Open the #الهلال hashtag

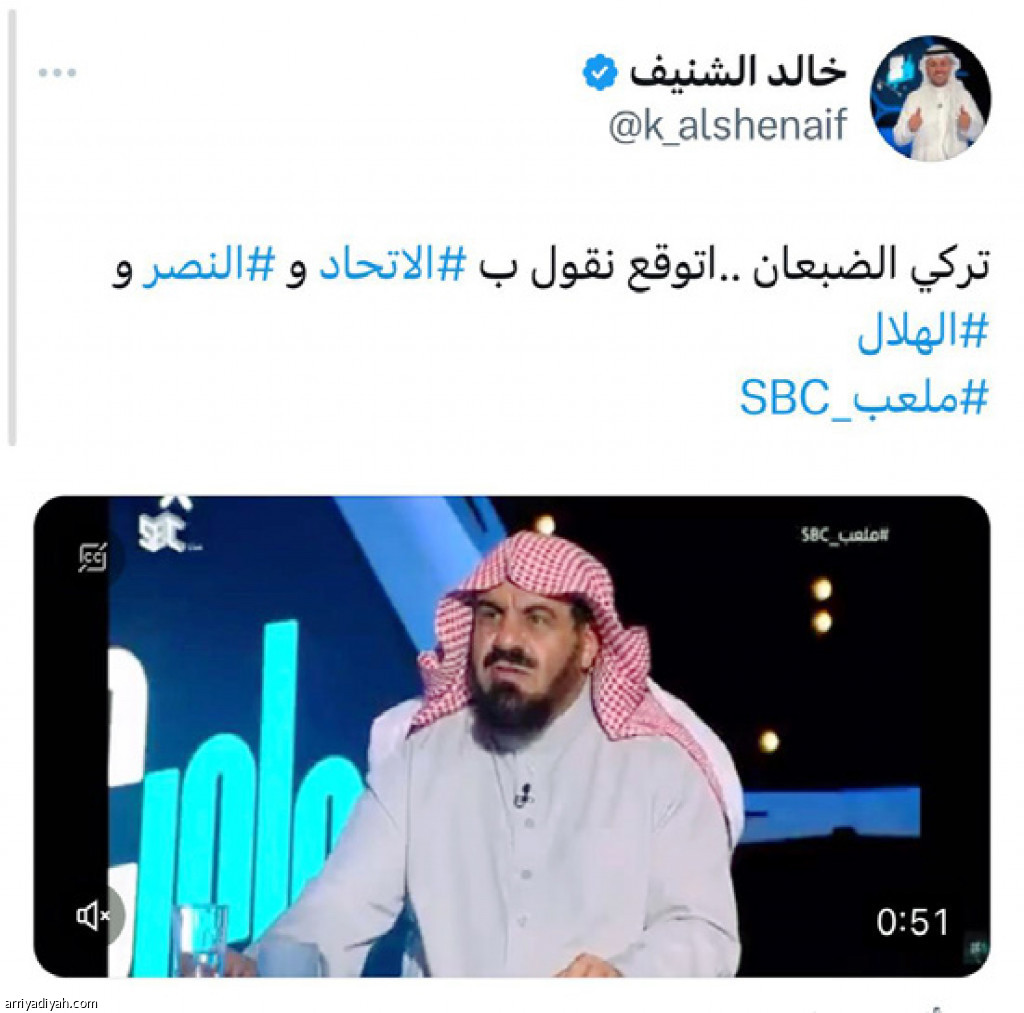point(923,332)
